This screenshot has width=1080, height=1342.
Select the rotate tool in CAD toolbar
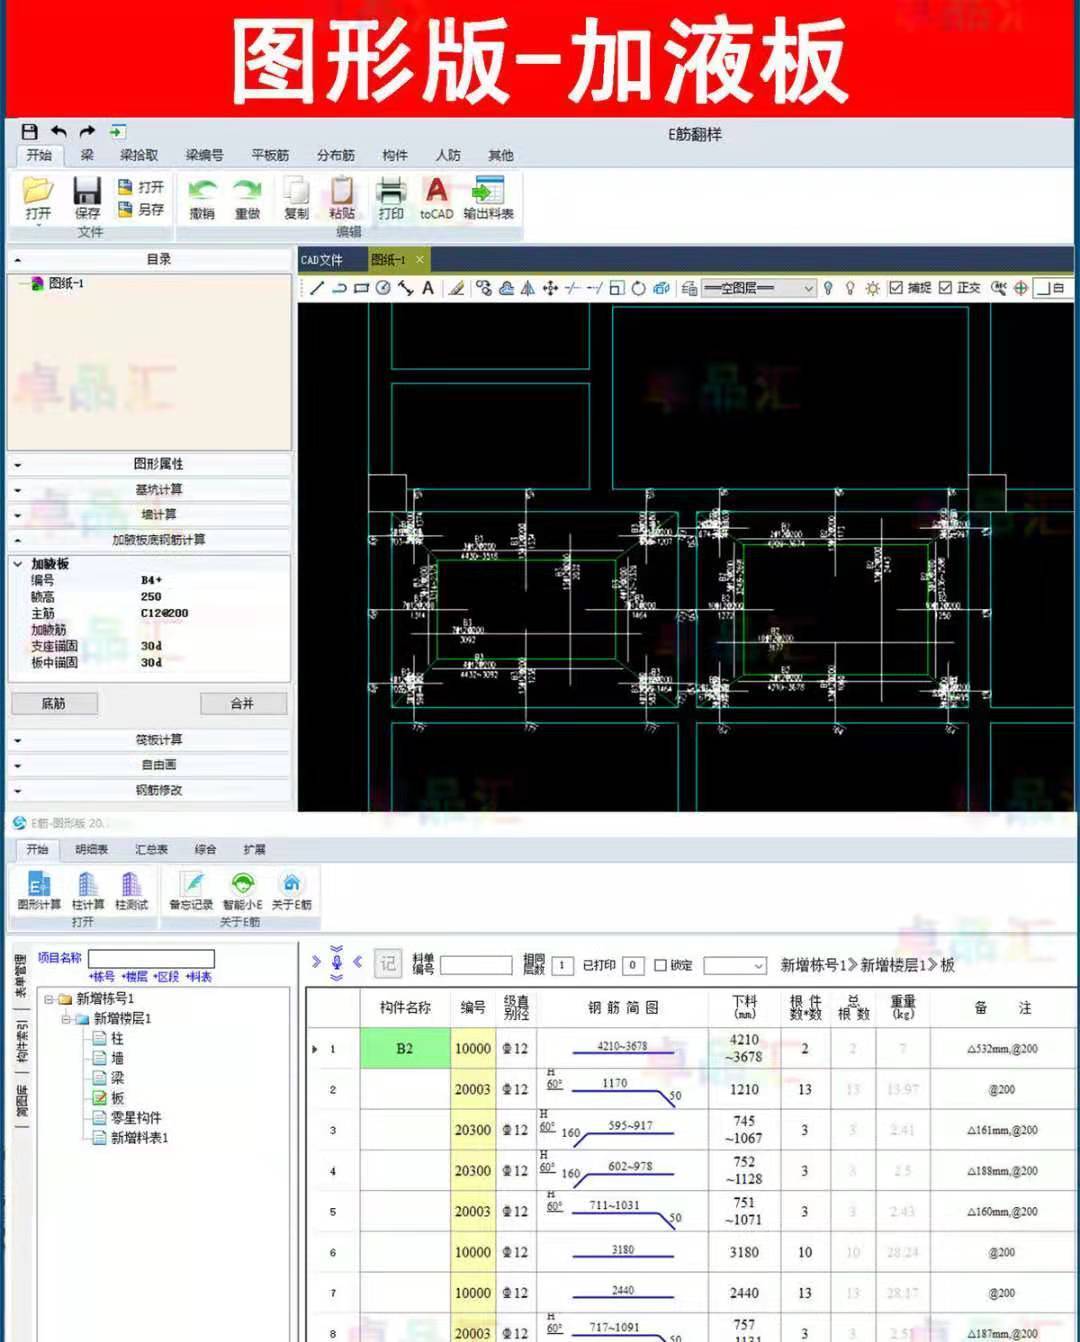point(638,288)
